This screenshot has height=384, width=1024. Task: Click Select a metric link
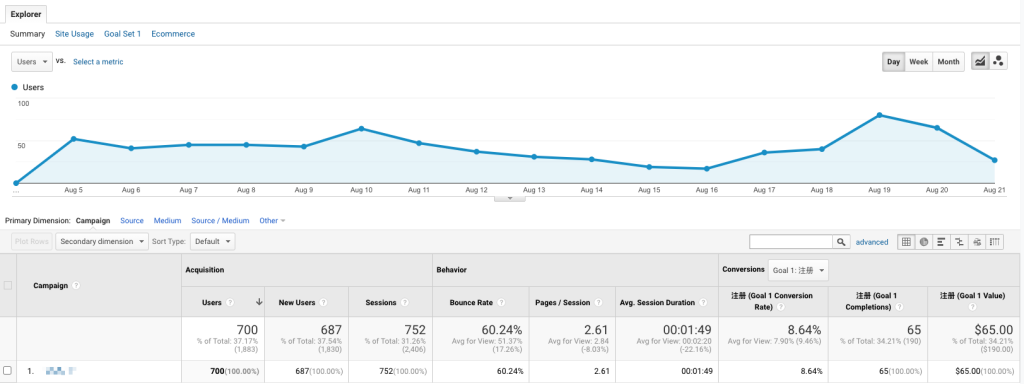[98, 61]
